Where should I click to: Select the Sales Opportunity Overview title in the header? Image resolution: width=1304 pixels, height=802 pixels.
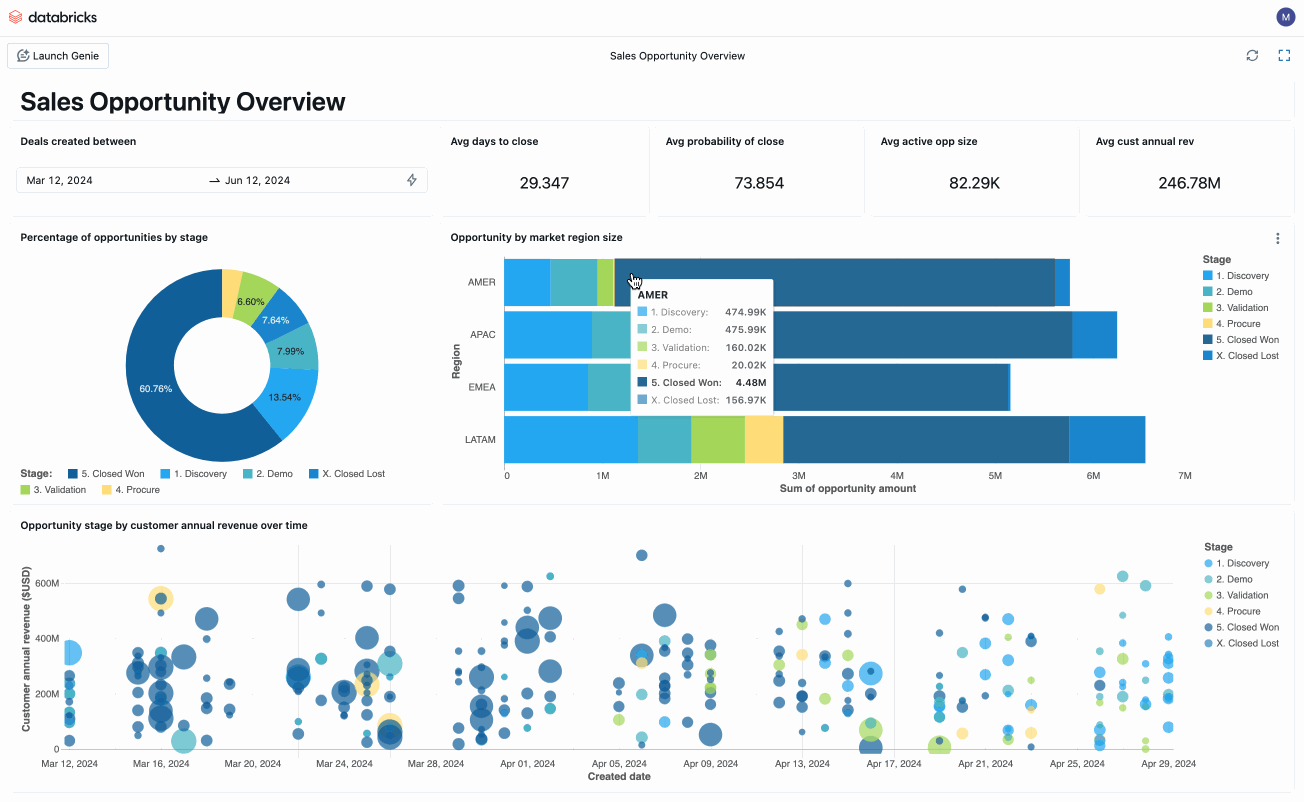coord(677,56)
